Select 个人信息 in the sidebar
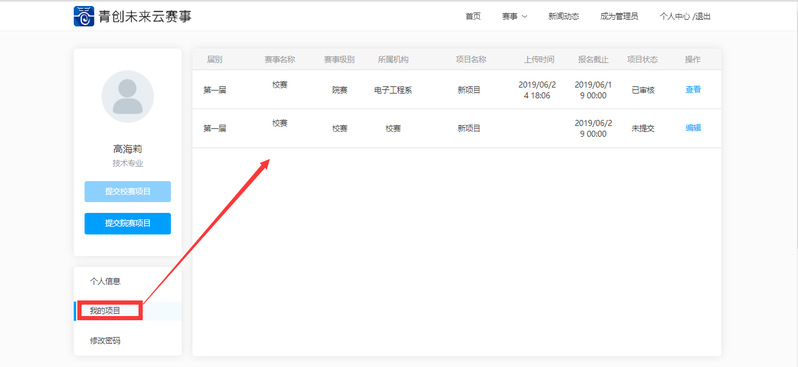 [105, 281]
